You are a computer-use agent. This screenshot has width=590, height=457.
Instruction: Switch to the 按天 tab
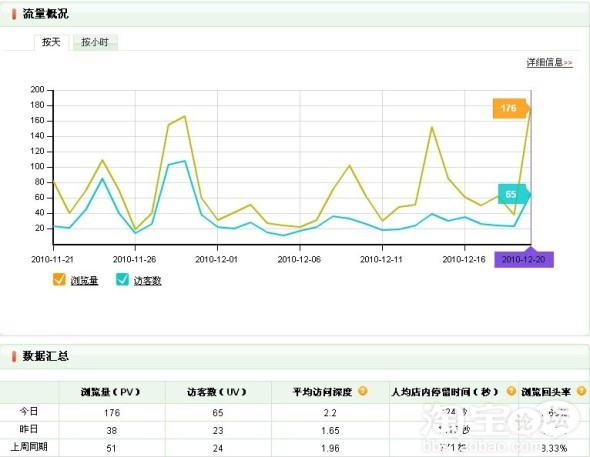(x=51, y=42)
